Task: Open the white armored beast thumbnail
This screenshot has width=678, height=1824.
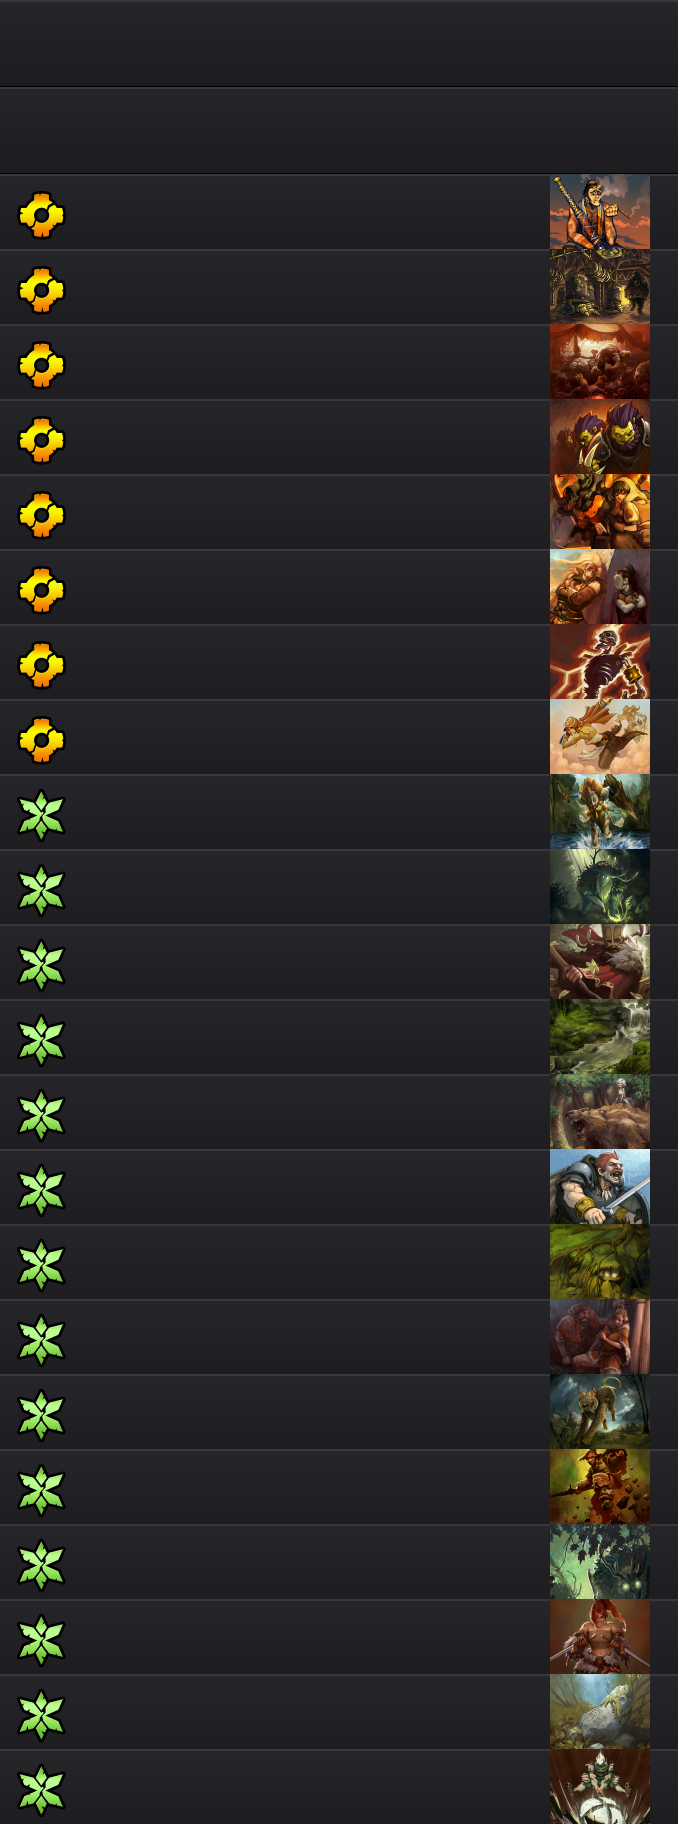Action: (600, 1712)
